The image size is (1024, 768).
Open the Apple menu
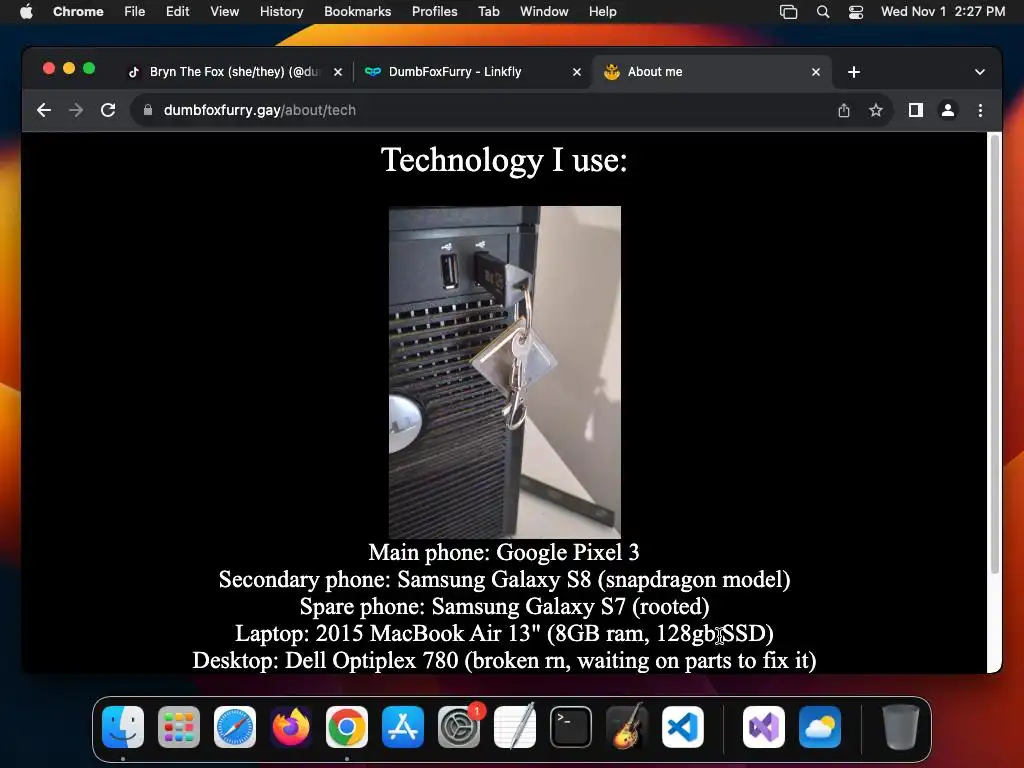[x=26, y=12]
